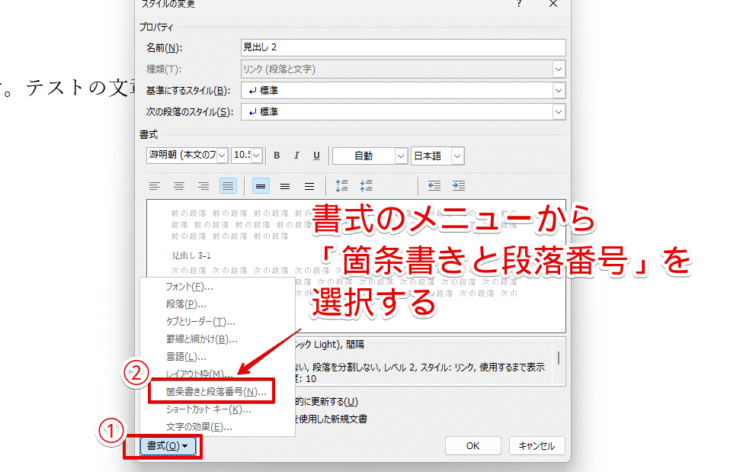Select justified alignment icon
The width and height of the screenshot is (740, 472).
pos(228,186)
